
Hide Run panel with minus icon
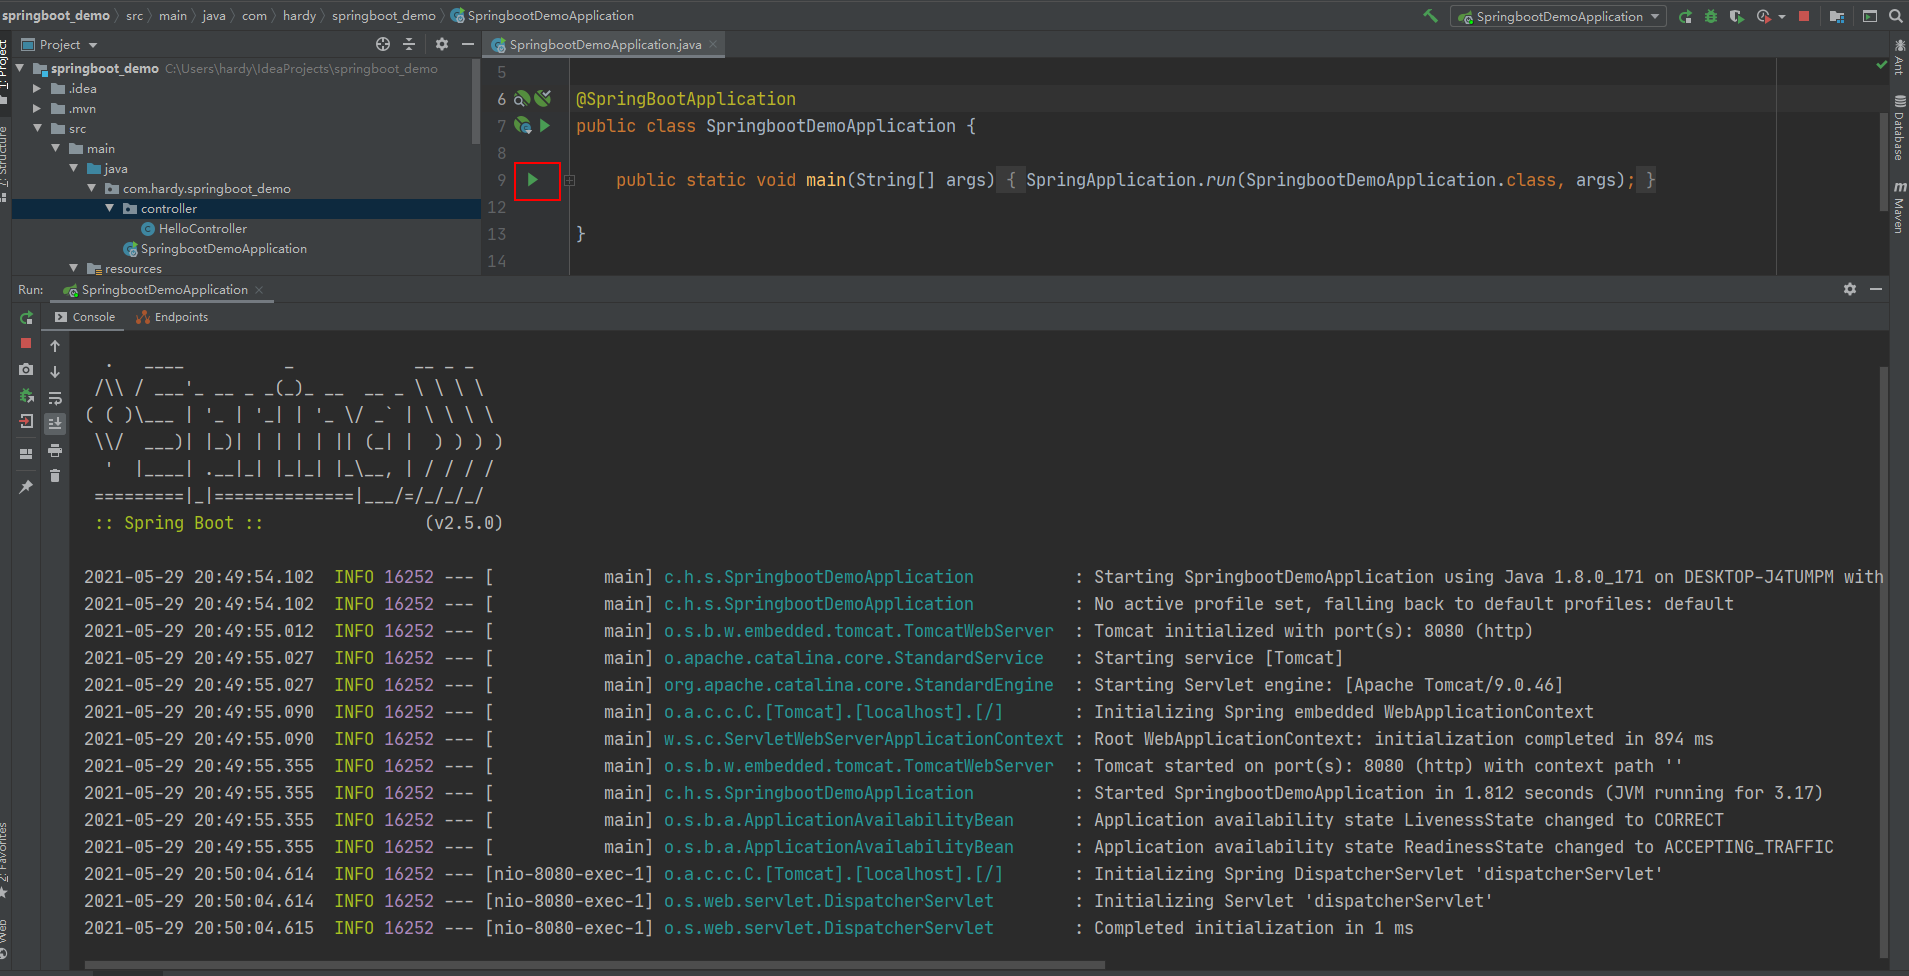click(x=1876, y=289)
